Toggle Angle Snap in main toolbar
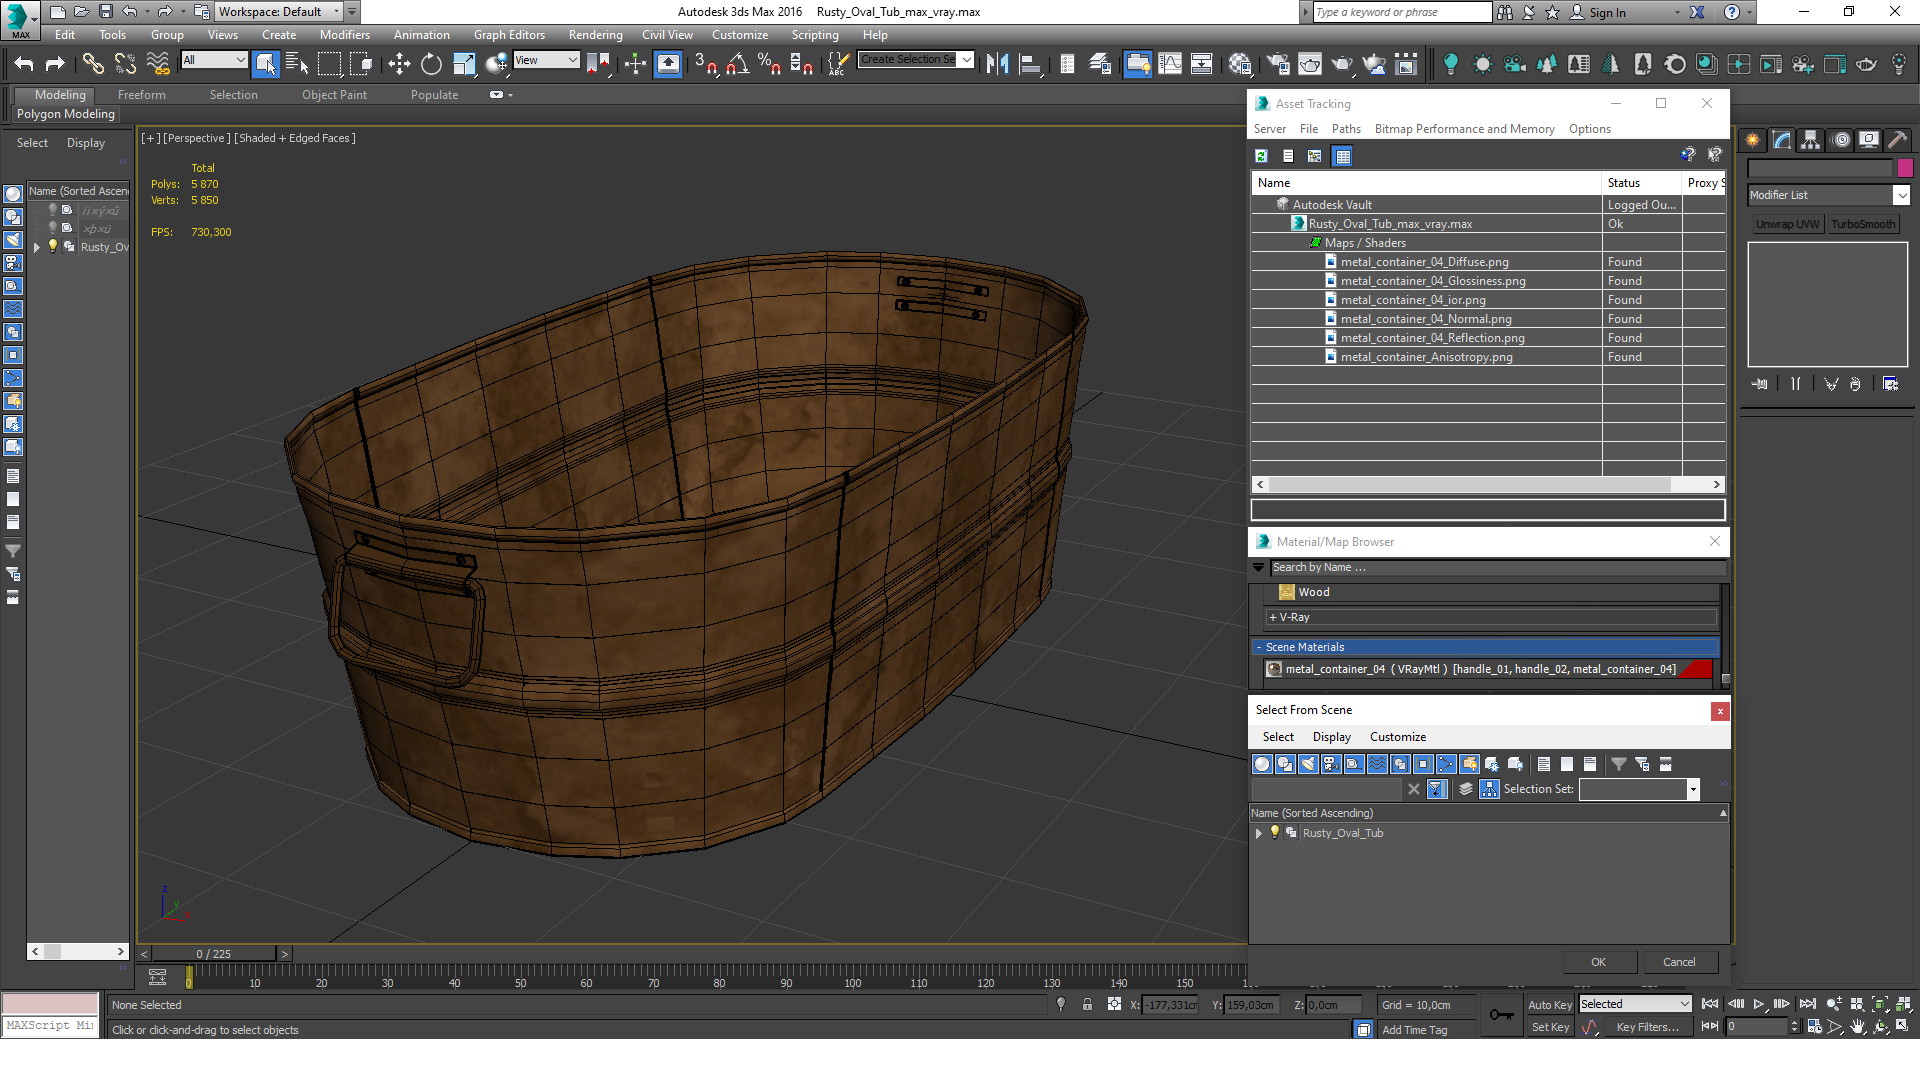This screenshot has height=1080, width=1920. point(738,64)
